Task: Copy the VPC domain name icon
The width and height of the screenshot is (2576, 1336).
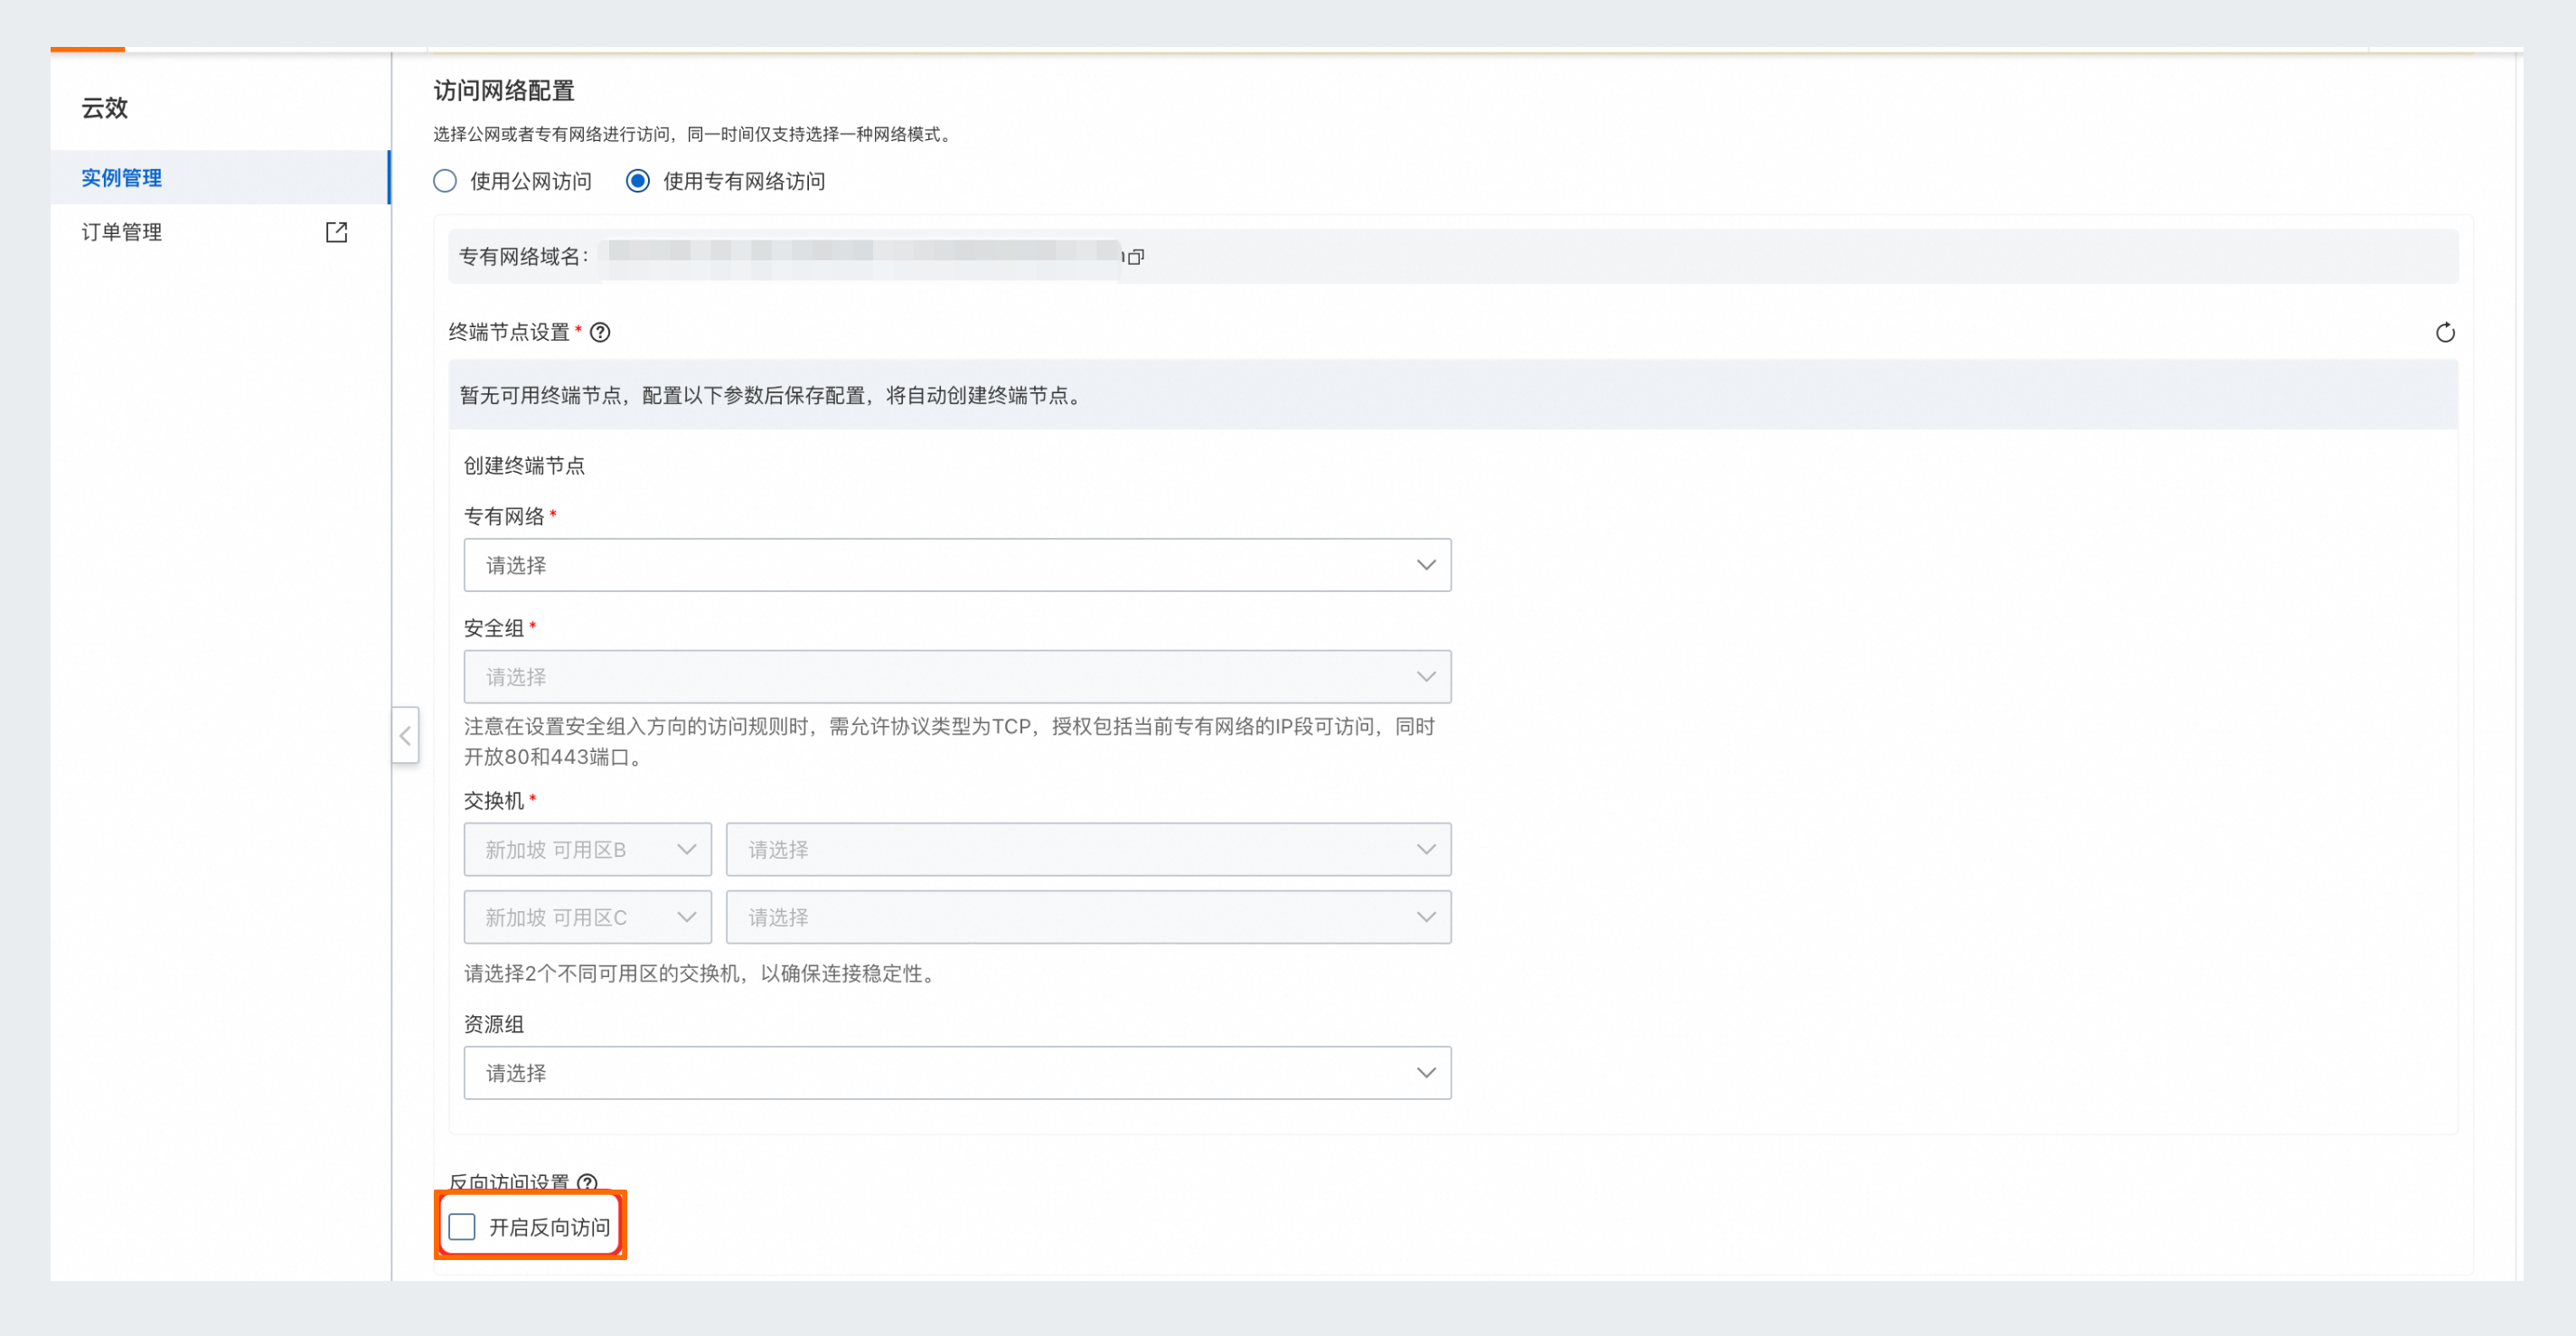Action: pyautogui.click(x=1135, y=257)
